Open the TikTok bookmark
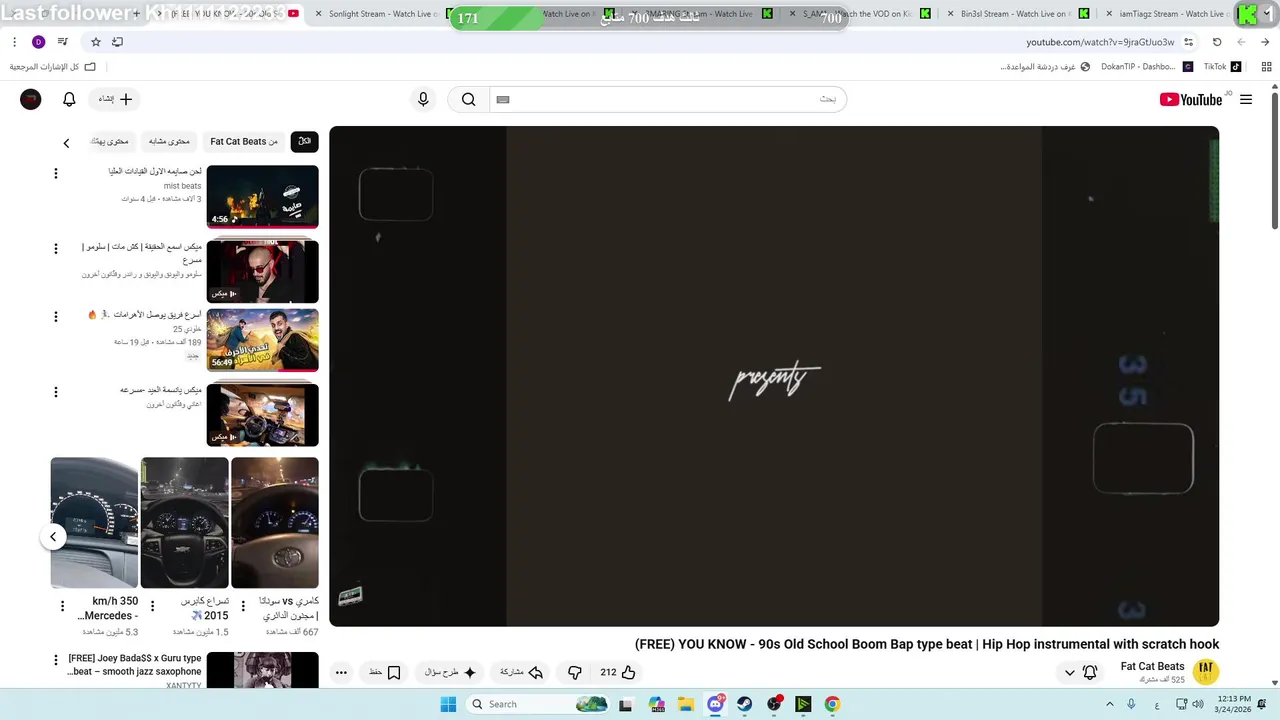 click(1222, 67)
